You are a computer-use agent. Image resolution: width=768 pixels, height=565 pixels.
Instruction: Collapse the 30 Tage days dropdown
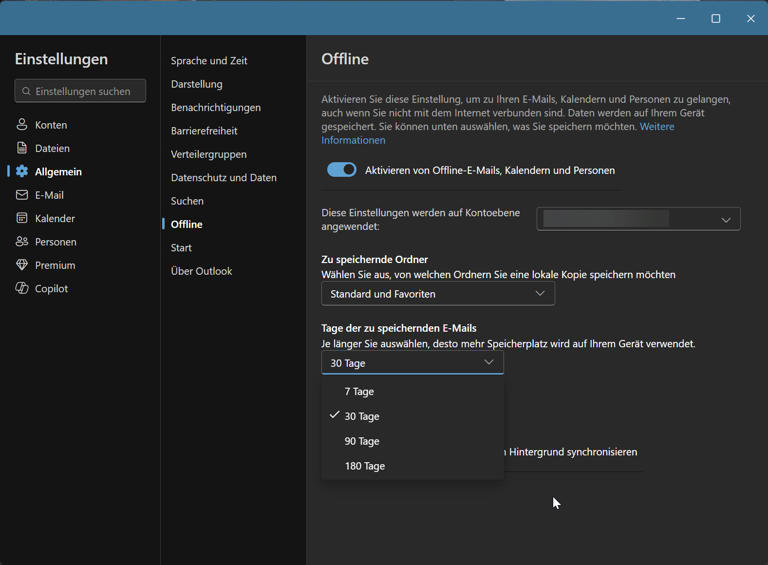click(412, 363)
